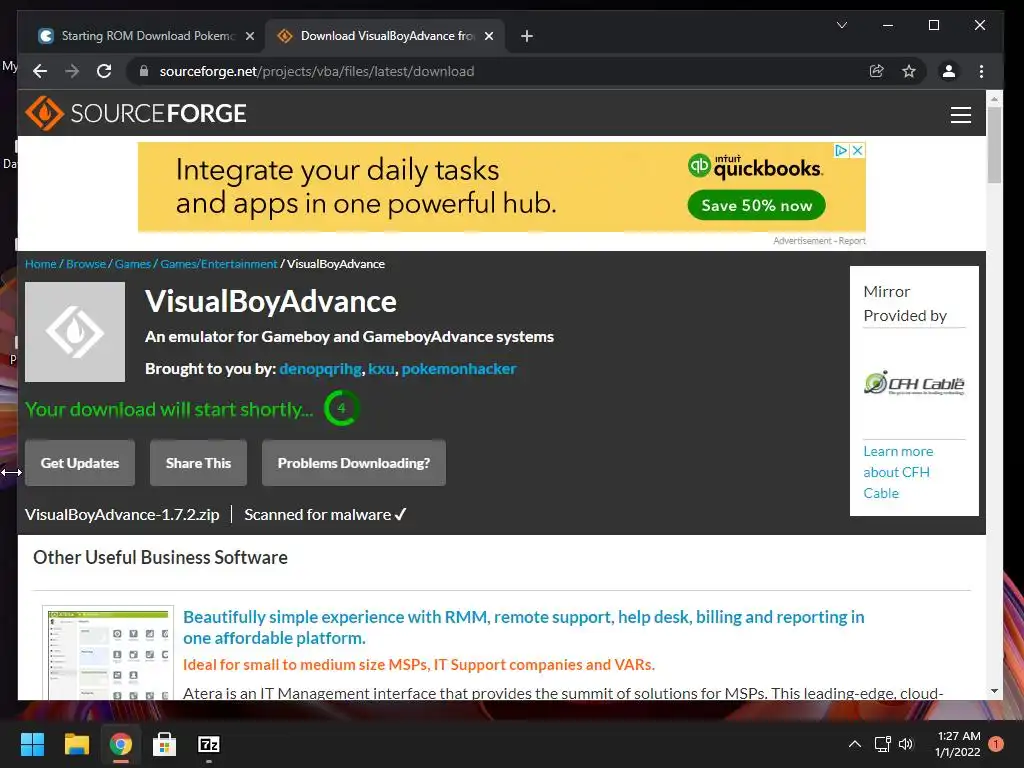Open Microsoft Store from the taskbar

(x=165, y=744)
